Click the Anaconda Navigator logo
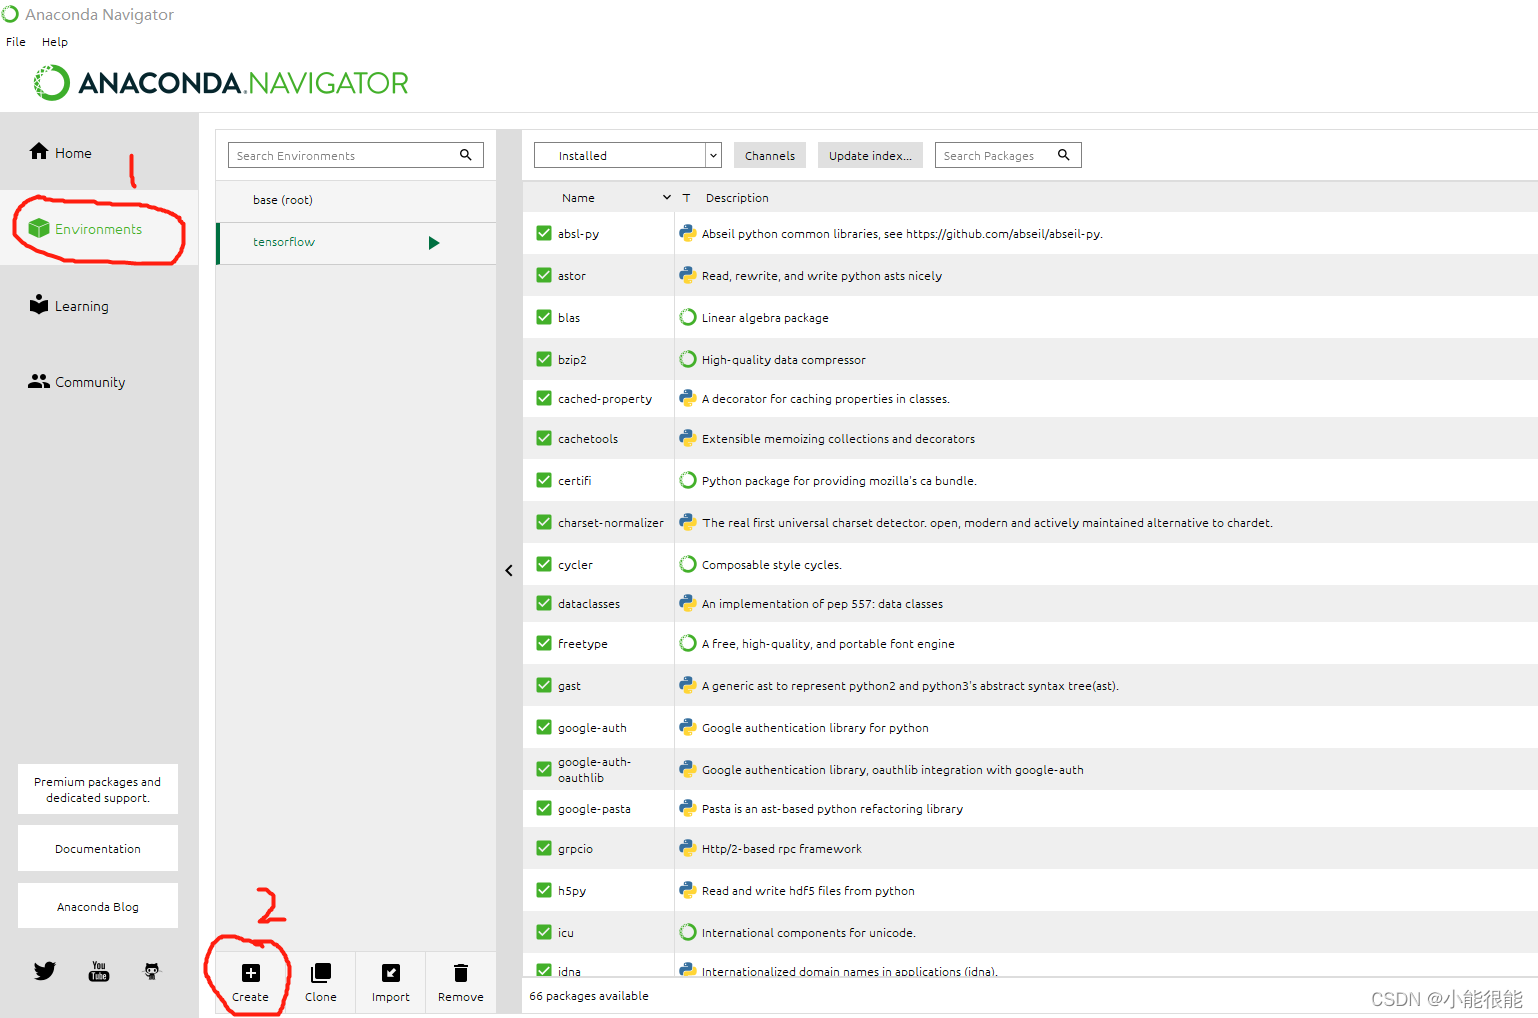This screenshot has width=1538, height=1018. pos(221,82)
